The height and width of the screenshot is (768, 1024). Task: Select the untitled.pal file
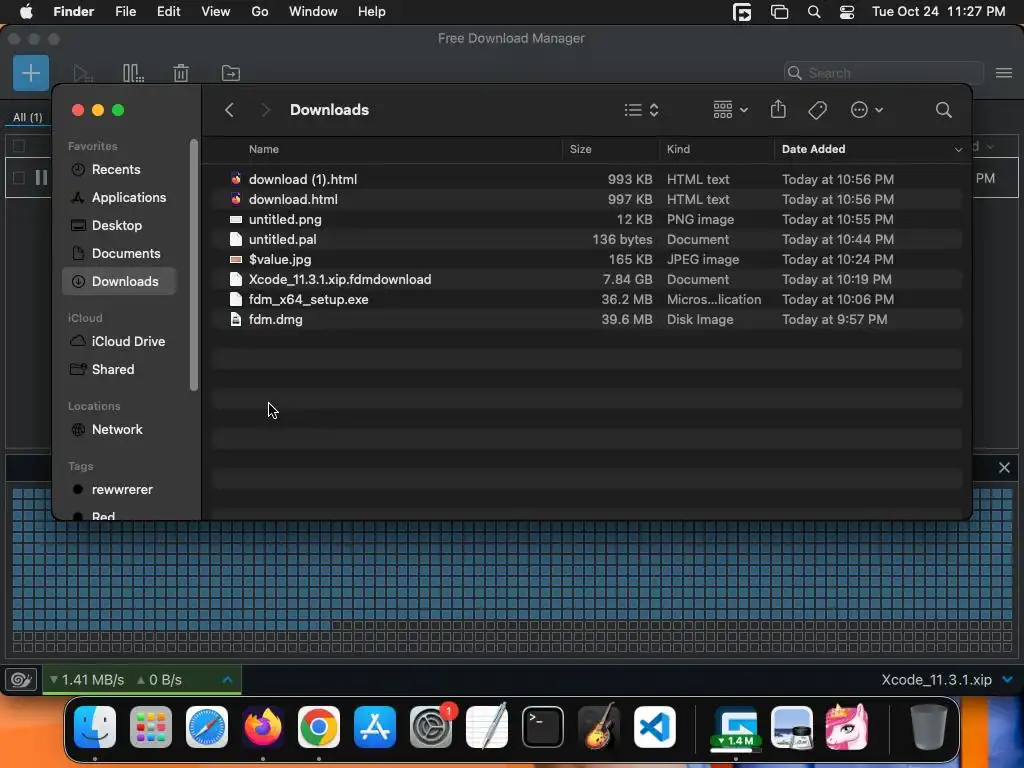point(586,240)
